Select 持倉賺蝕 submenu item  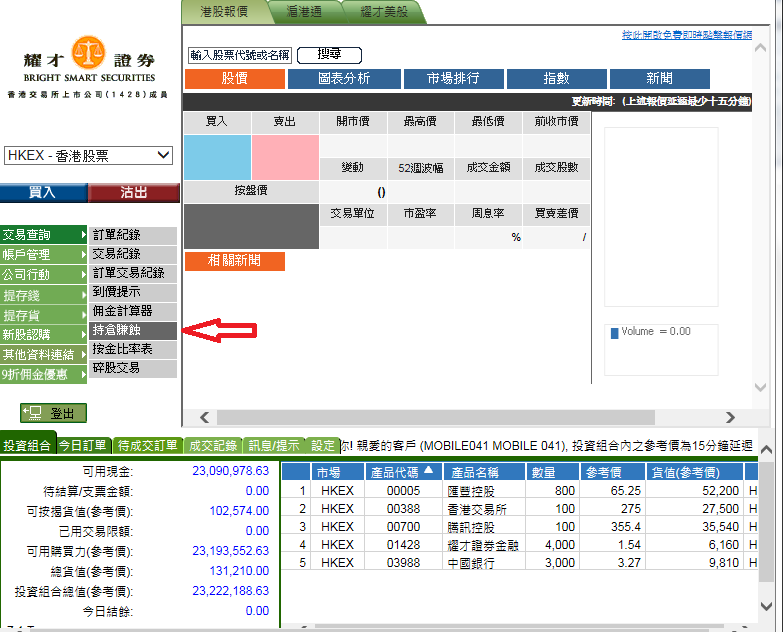coord(133,330)
